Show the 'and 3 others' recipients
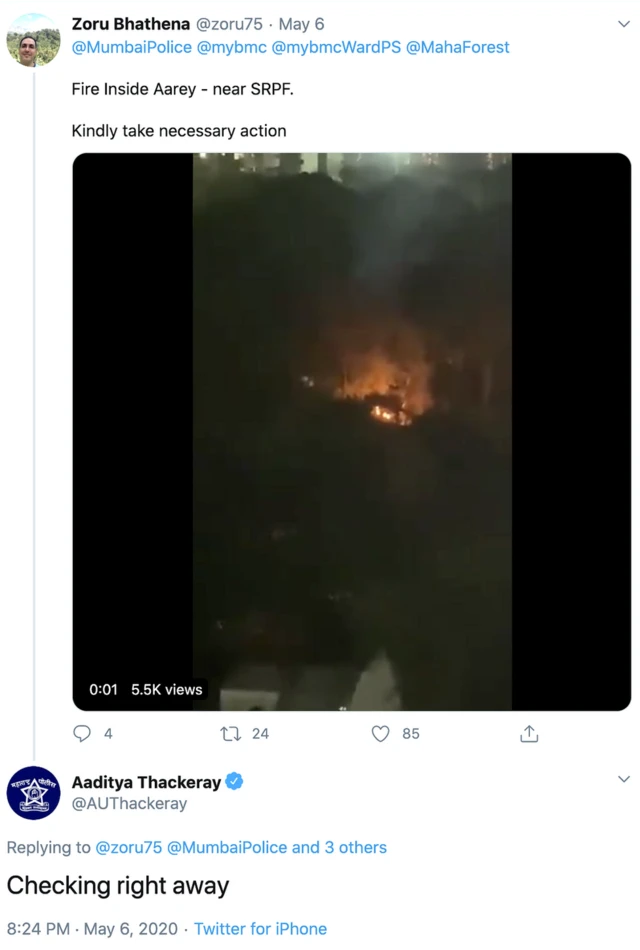 pyautogui.click(x=339, y=847)
